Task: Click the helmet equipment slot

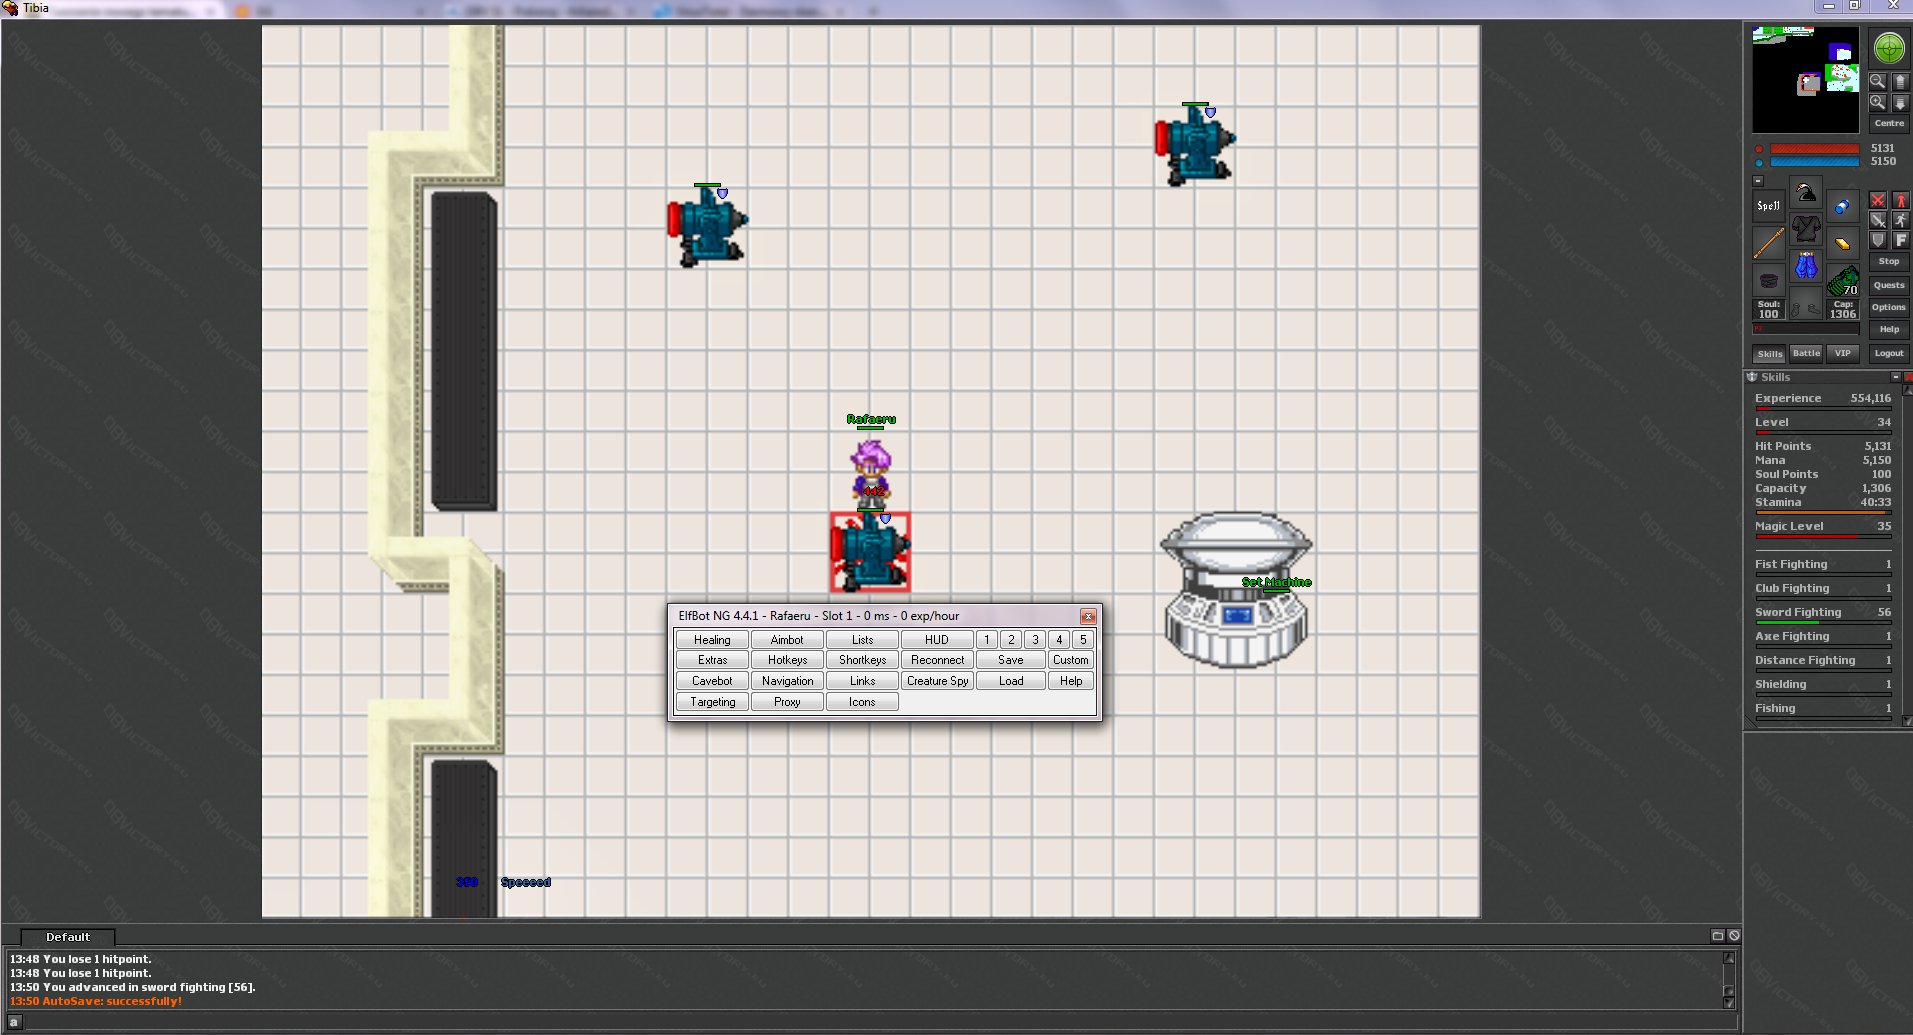Action: pyautogui.click(x=1806, y=192)
